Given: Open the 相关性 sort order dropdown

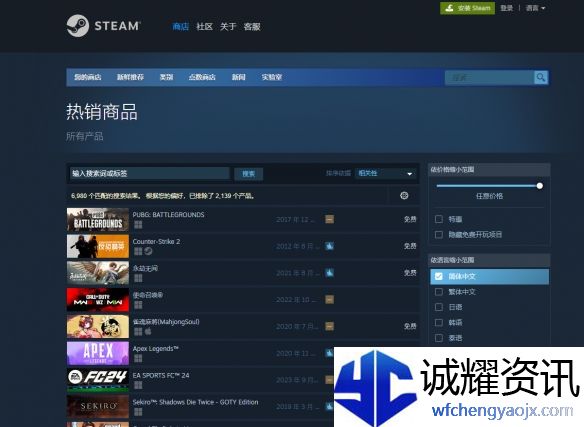Looking at the screenshot, I should coord(385,173).
